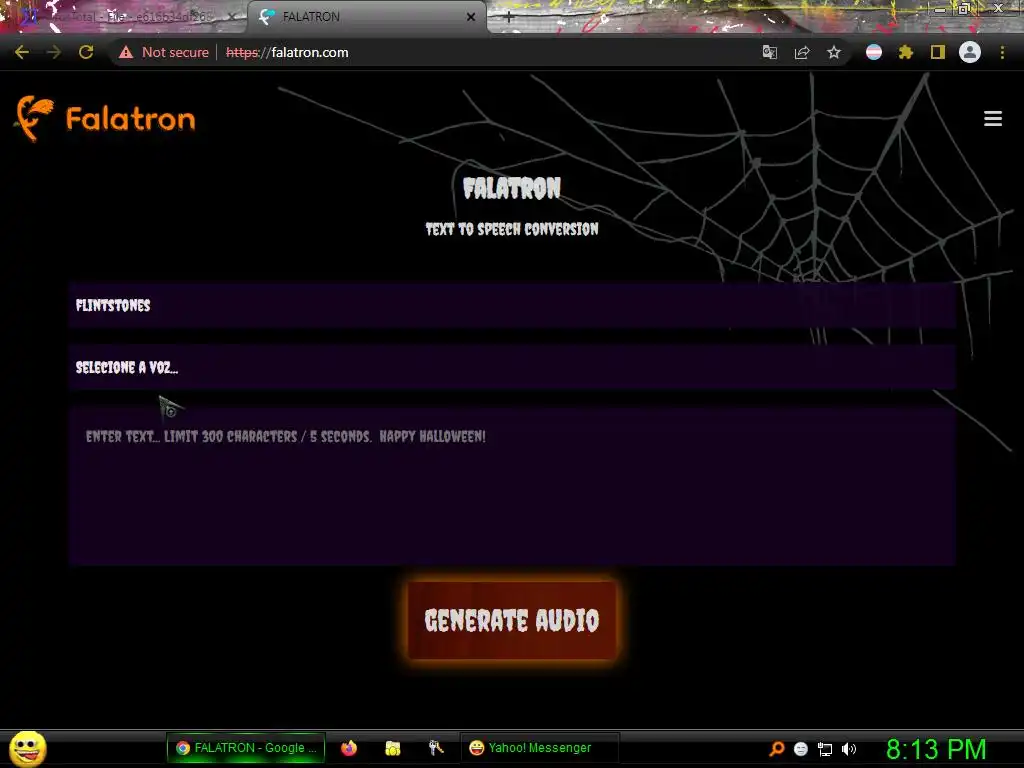Close the FALATRON tab
Image resolution: width=1024 pixels, height=768 pixels.
click(x=471, y=17)
